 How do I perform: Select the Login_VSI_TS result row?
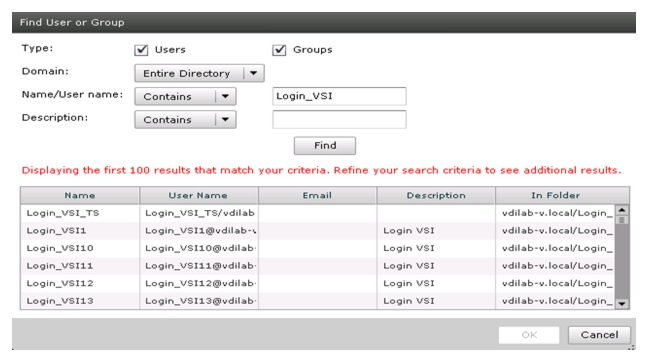(317, 213)
